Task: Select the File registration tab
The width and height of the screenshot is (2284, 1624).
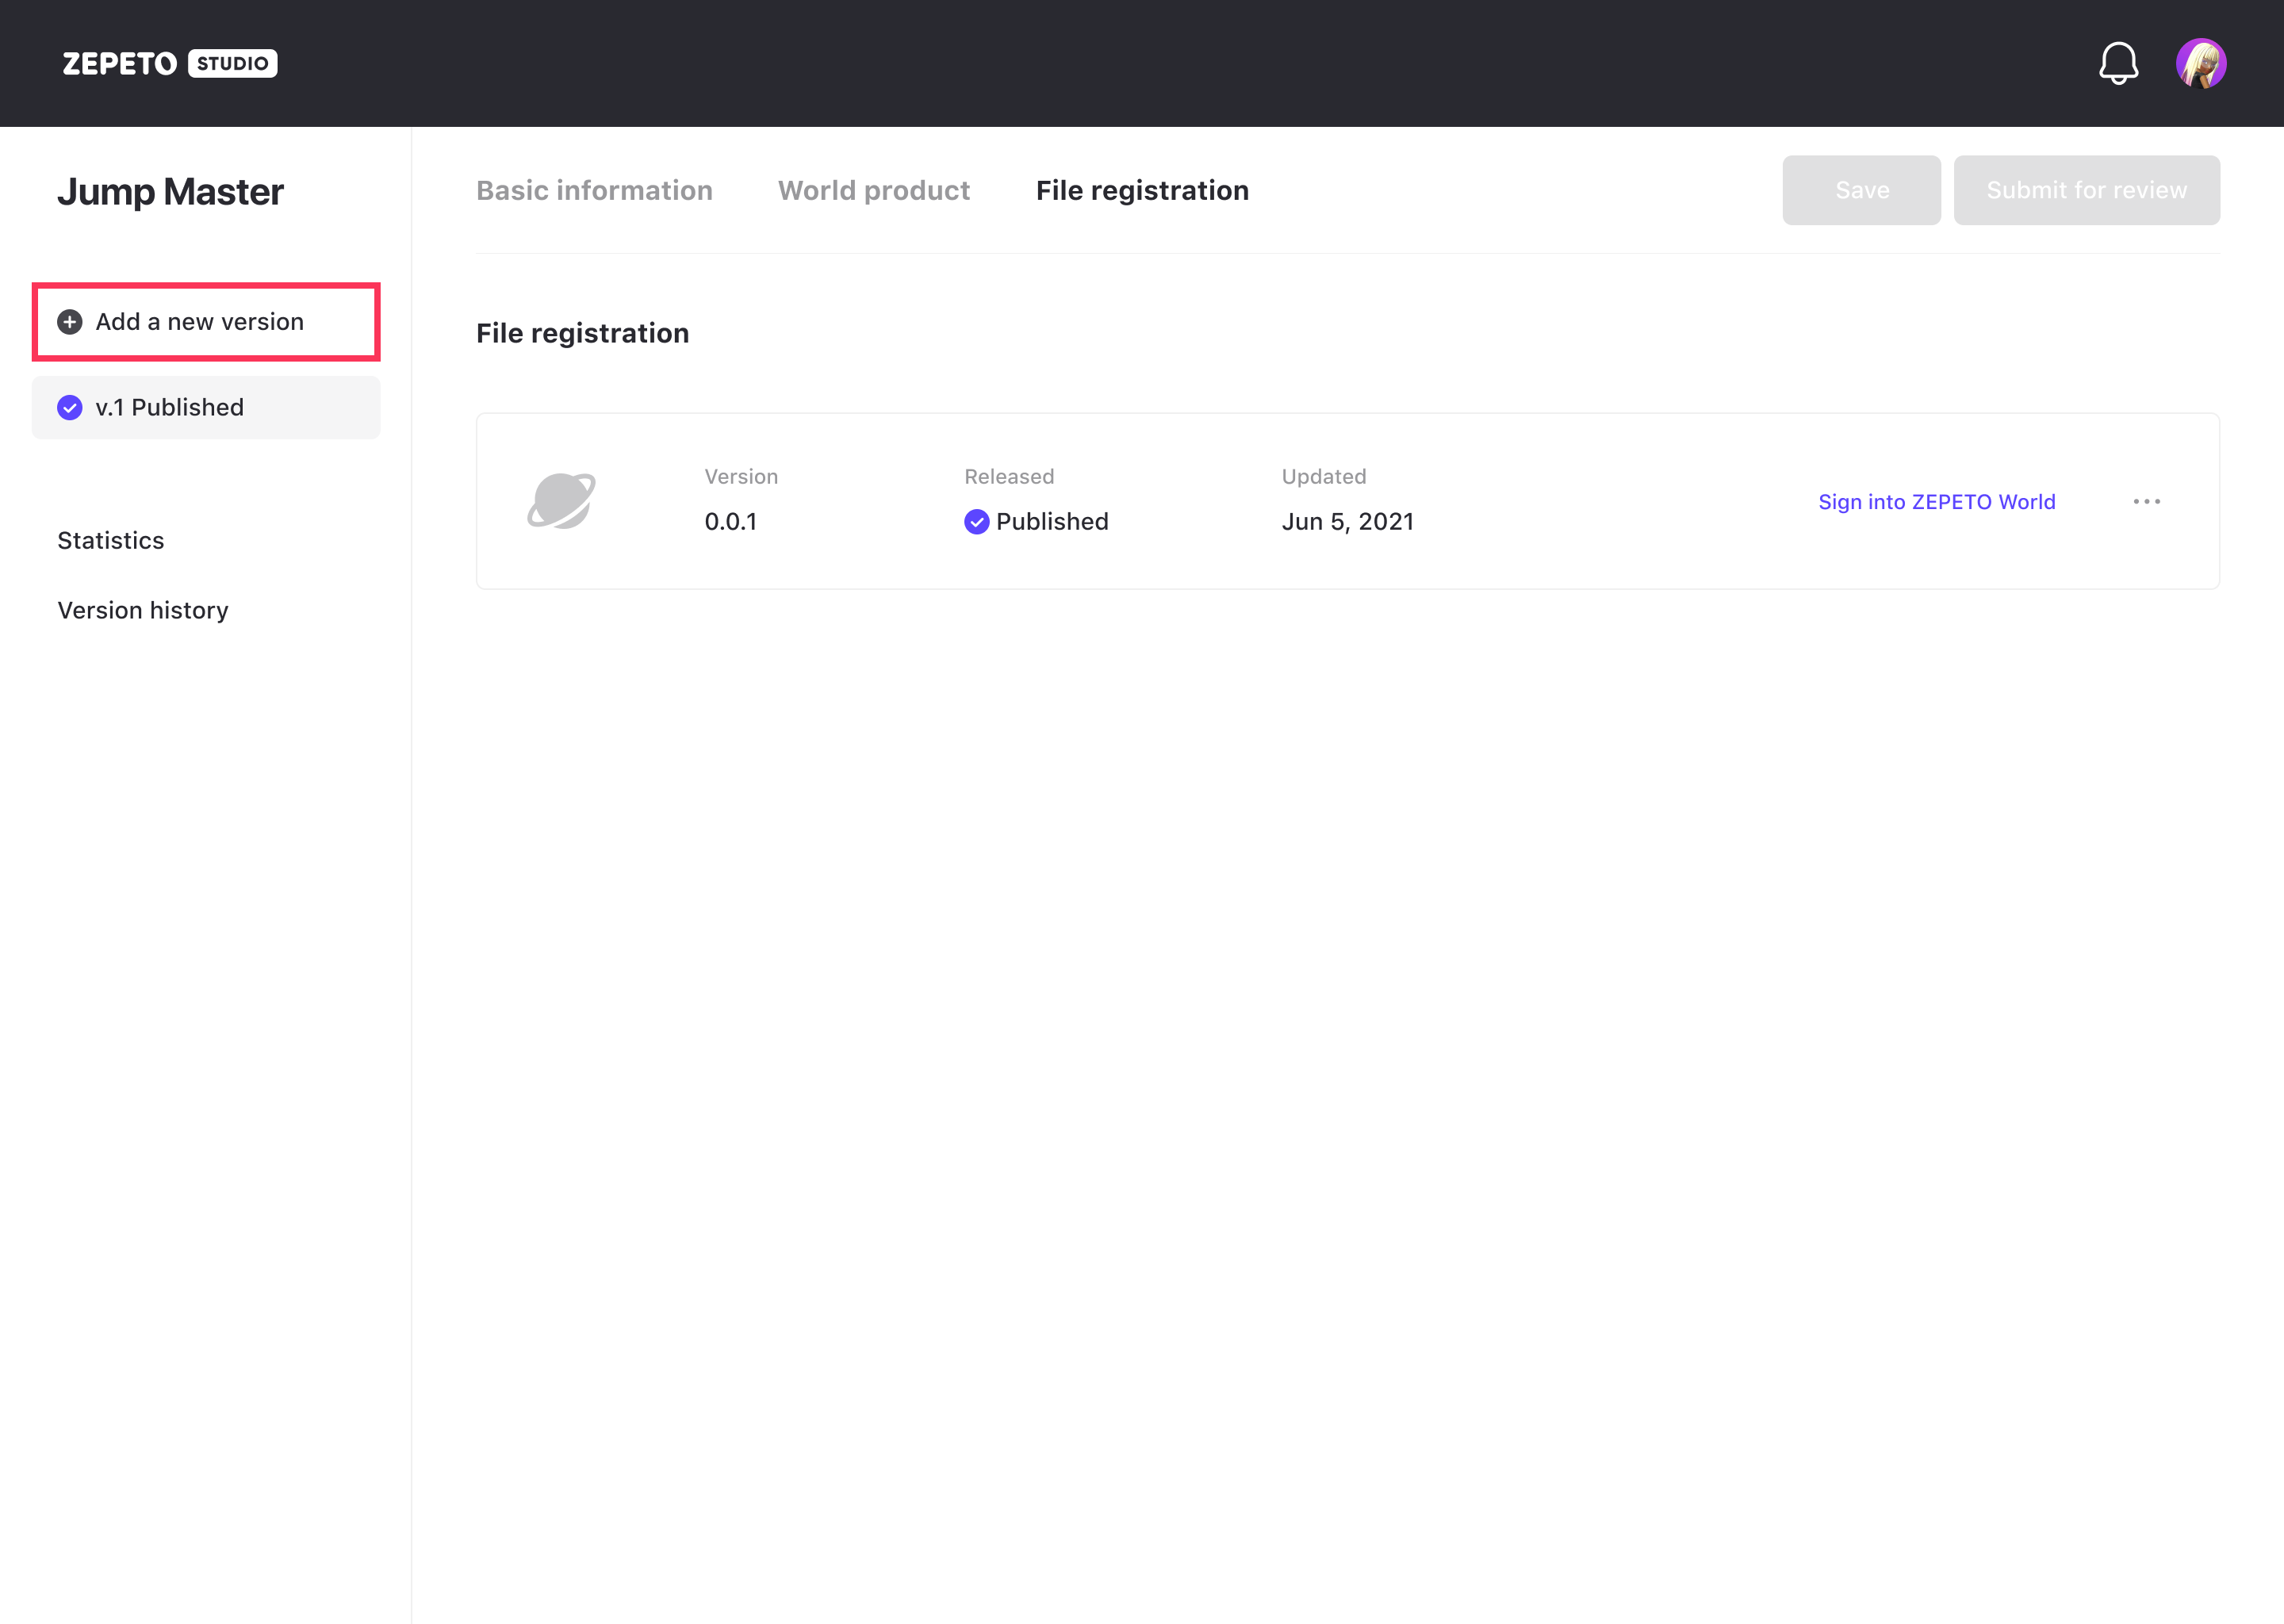Action: coord(1142,190)
